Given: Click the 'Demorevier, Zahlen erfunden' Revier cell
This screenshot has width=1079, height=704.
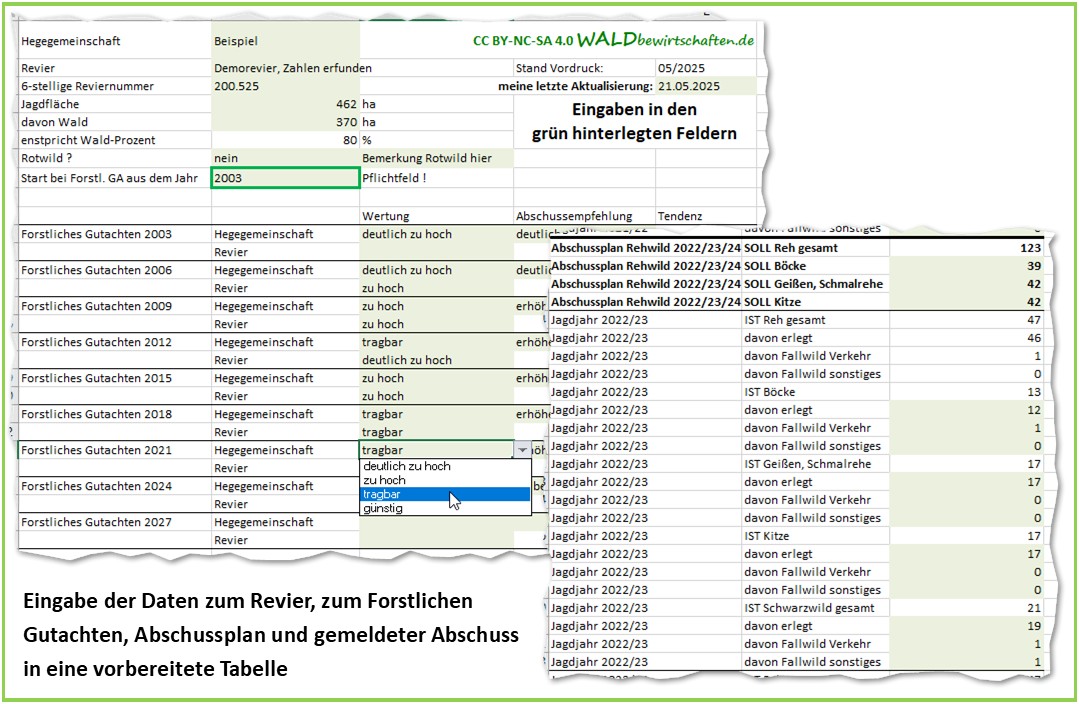Looking at the screenshot, I should click(293, 68).
